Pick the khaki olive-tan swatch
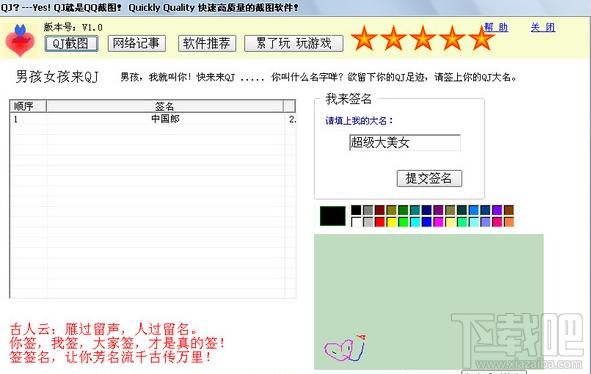591x374 pixels. [x=450, y=210]
